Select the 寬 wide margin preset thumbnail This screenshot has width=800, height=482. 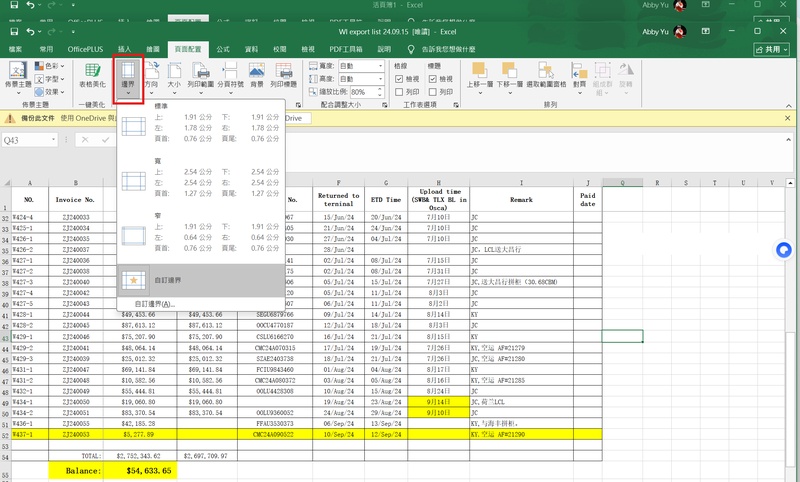pos(134,181)
